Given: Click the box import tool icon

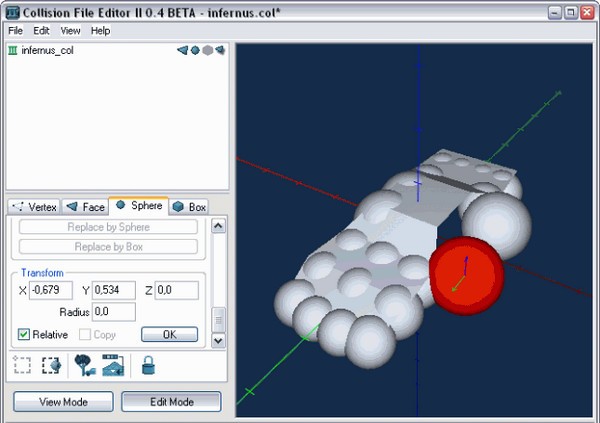Looking at the screenshot, I should [113, 365].
